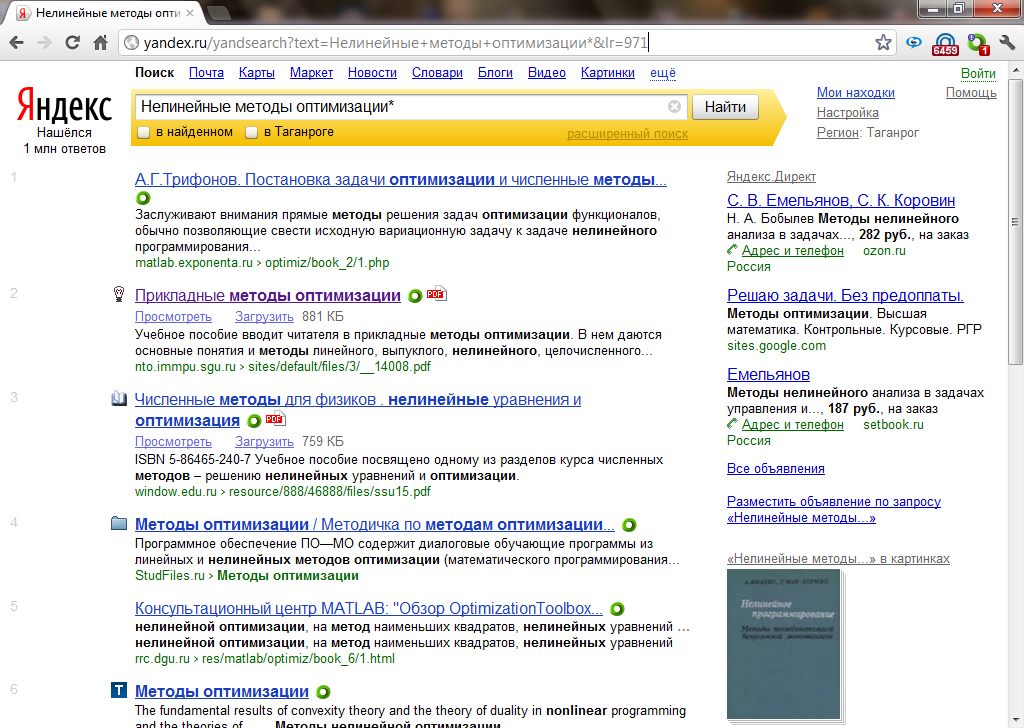Image resolution: width=1024 pixels, height=728 pixels.
Task: Open the Все объявления link
Action: pos(775,469)
